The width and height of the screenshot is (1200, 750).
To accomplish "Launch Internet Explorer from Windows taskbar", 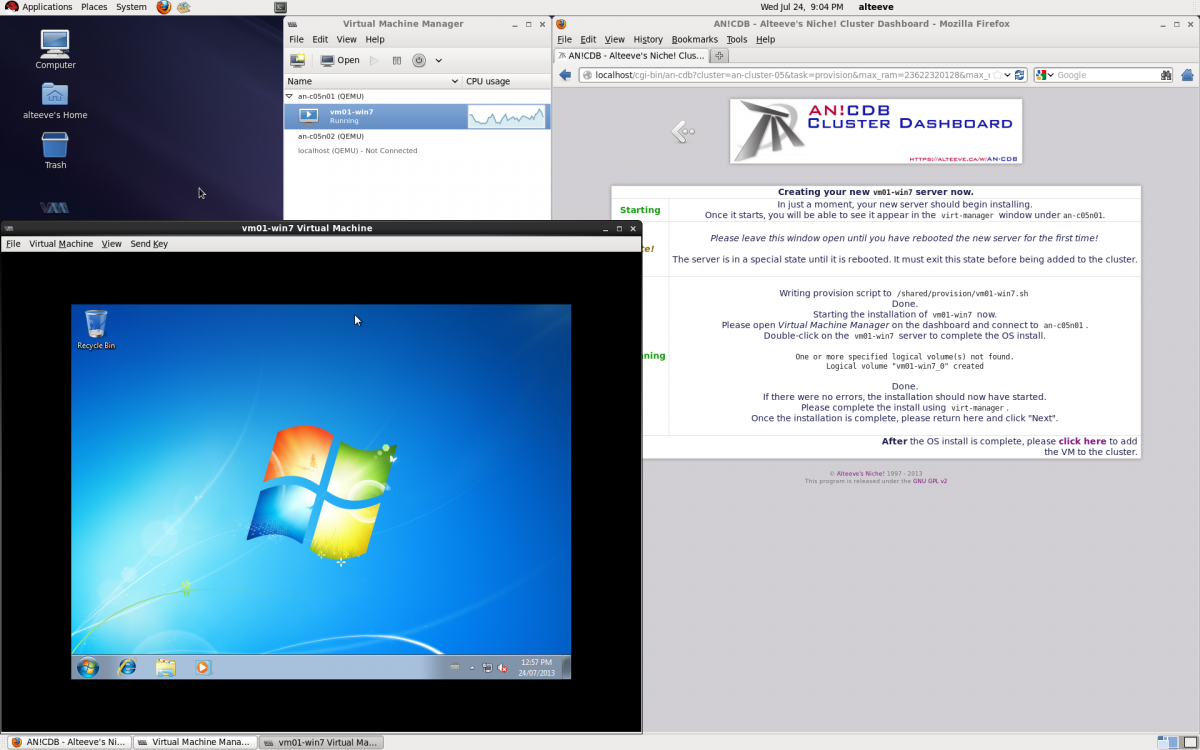I will [x=127, y=667].
